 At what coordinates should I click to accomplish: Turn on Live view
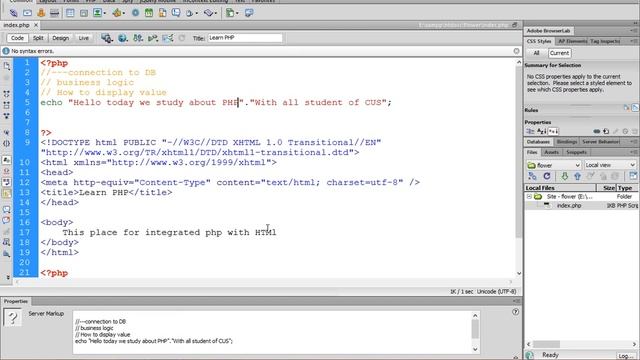tap(84, 38)
